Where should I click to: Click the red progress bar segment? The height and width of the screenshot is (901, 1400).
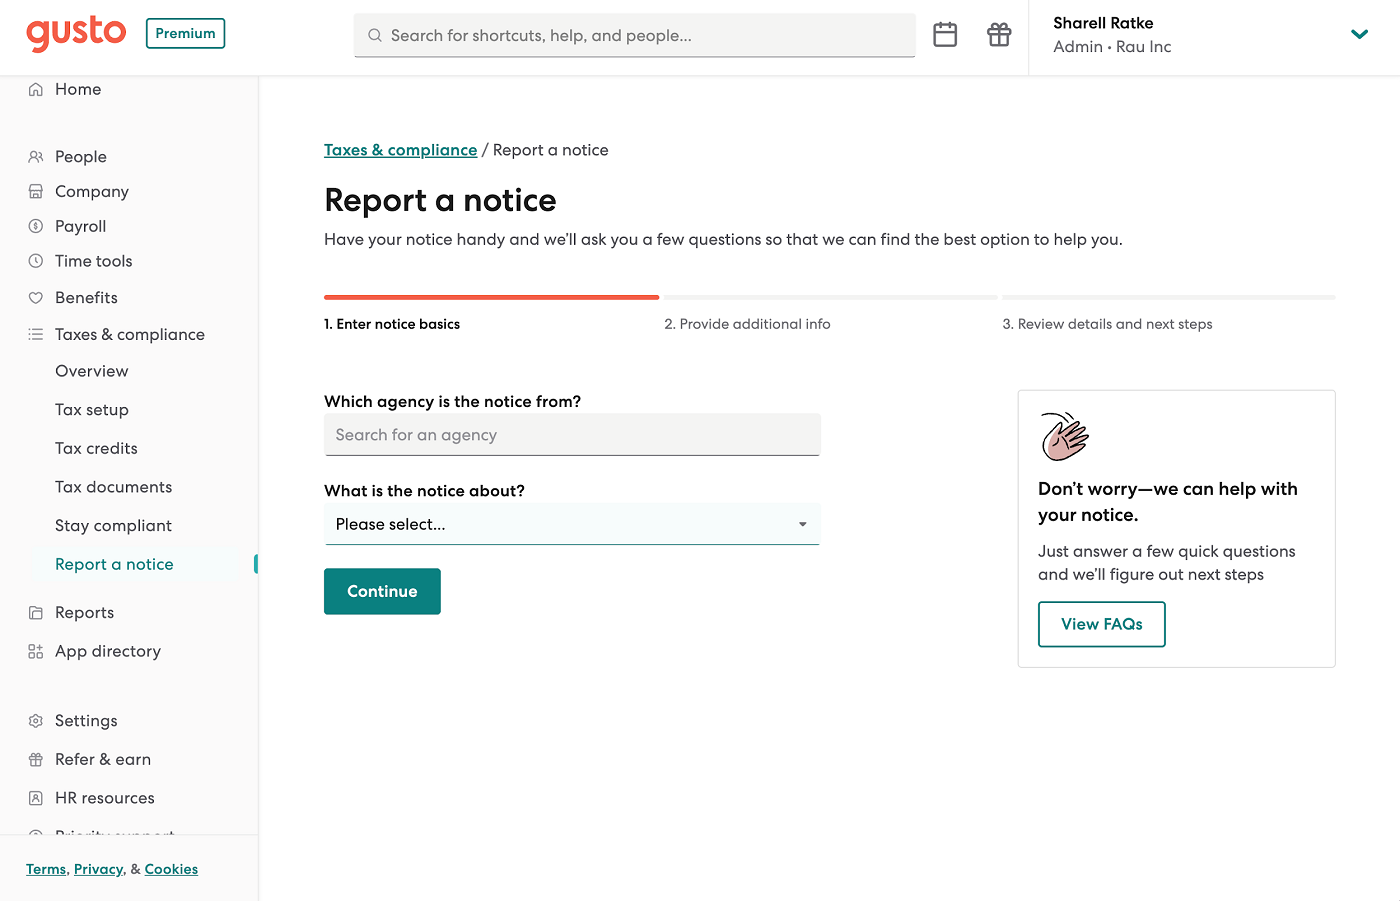point(491,297)
